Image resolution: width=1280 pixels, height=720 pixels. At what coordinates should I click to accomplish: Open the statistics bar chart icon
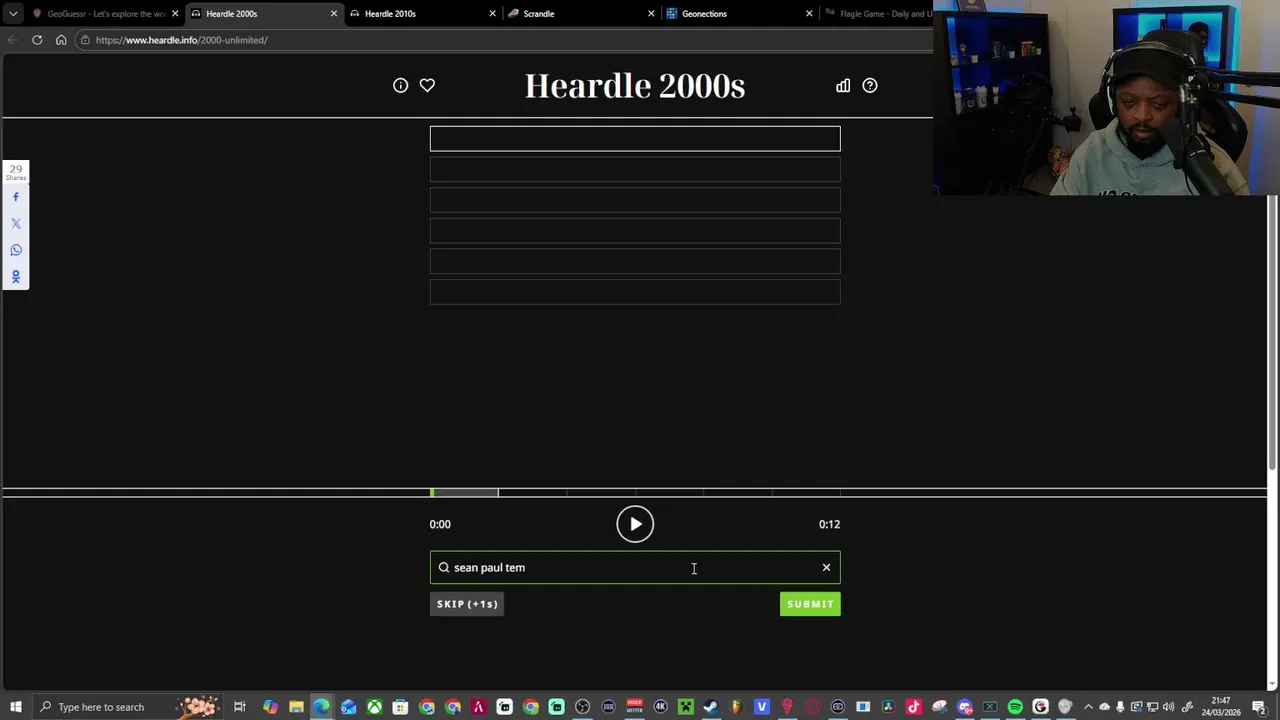click(x=843, y=86)
